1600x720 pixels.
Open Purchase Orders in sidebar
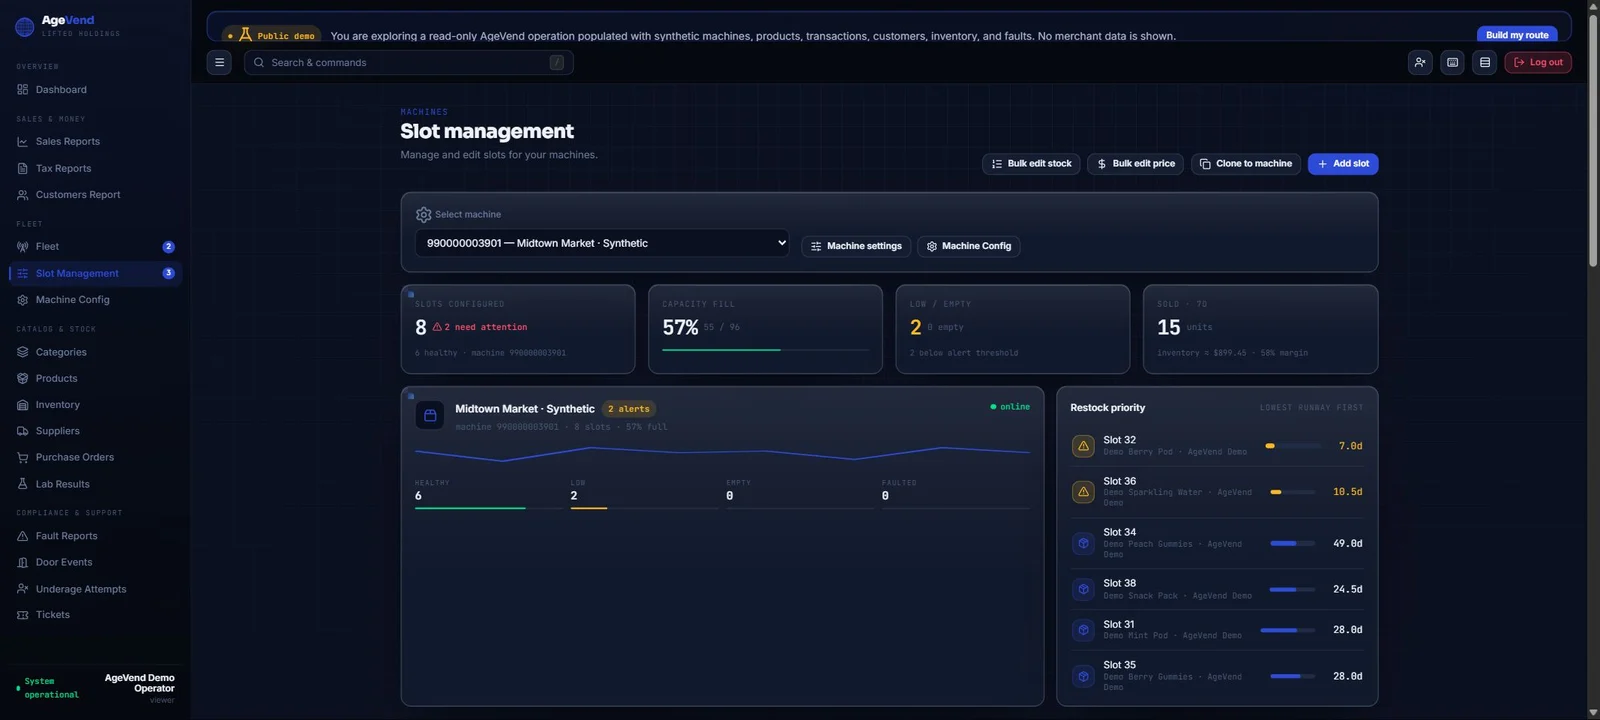[x=95, y=457]
